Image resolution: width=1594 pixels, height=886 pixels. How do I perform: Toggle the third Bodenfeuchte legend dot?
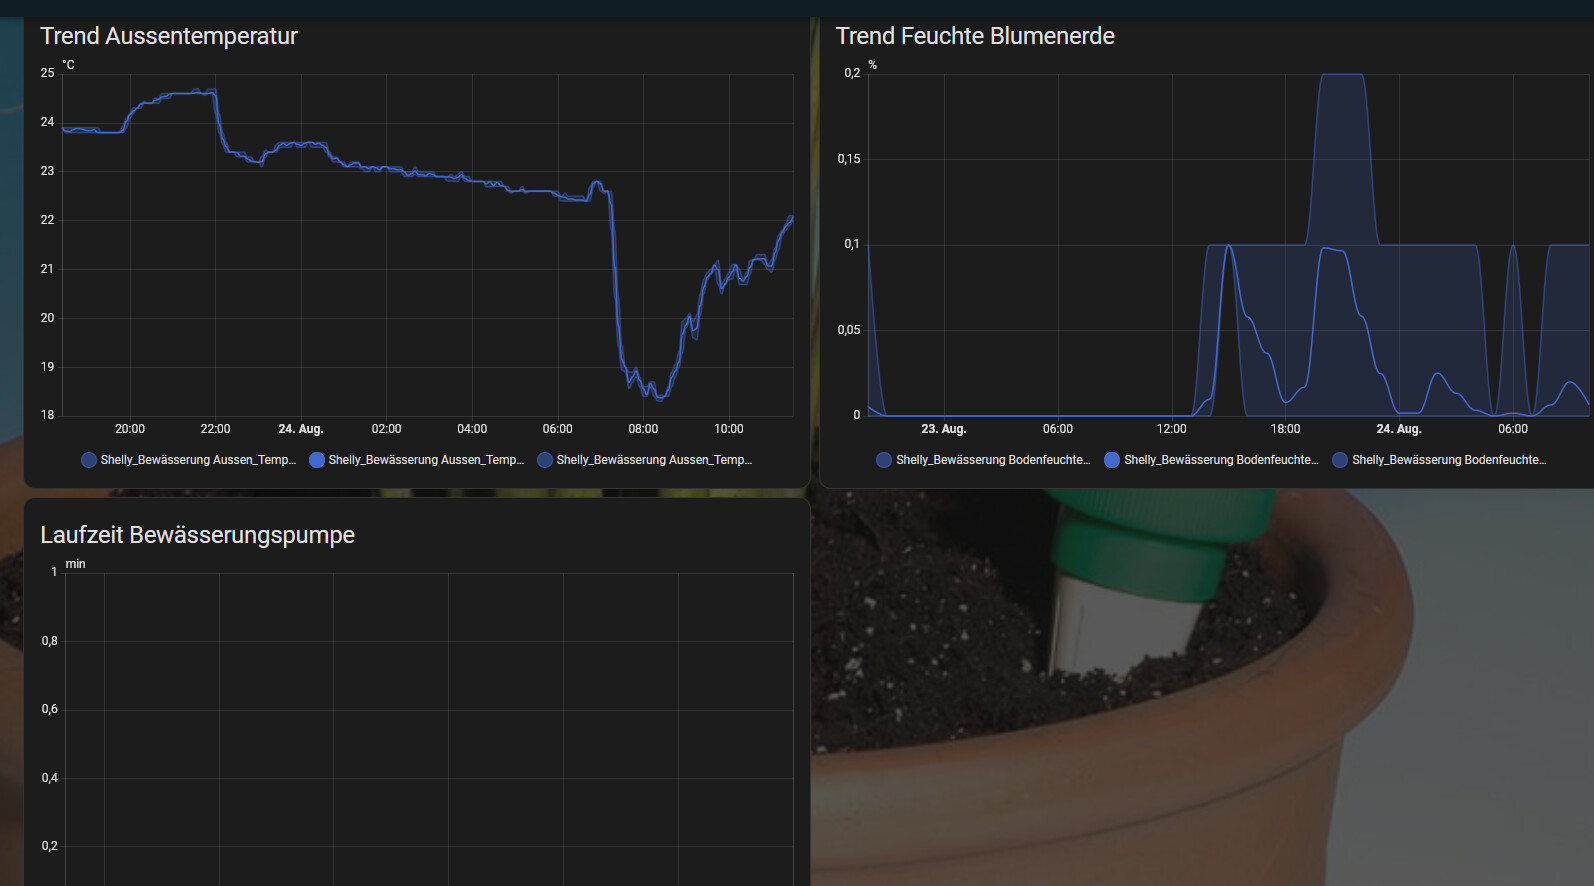click(x=1340, y=460)
